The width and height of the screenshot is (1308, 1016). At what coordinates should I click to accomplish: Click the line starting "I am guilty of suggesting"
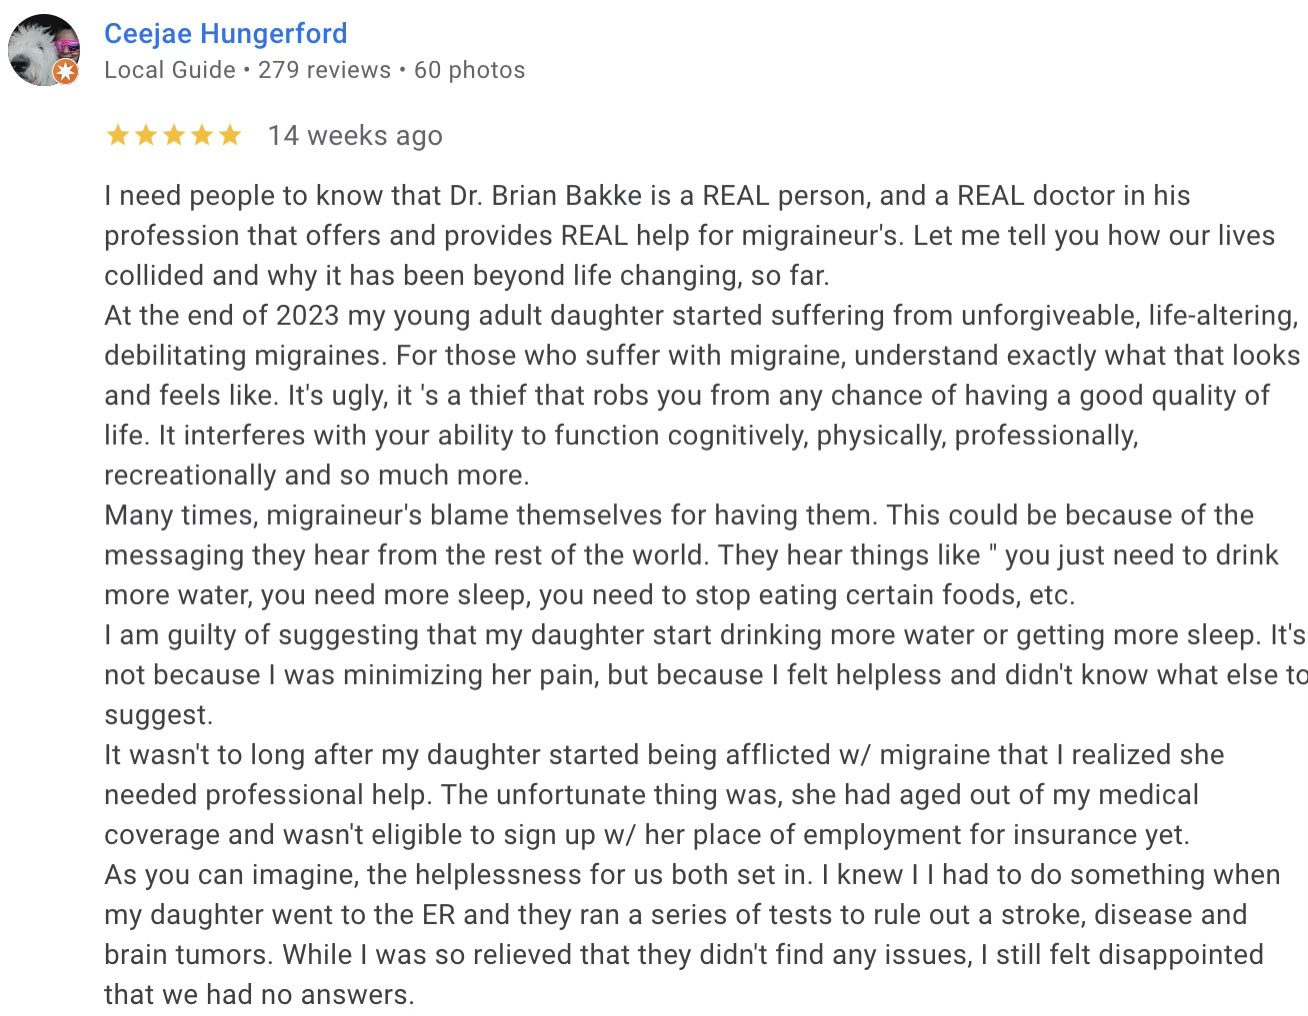[x=700, y=636]
